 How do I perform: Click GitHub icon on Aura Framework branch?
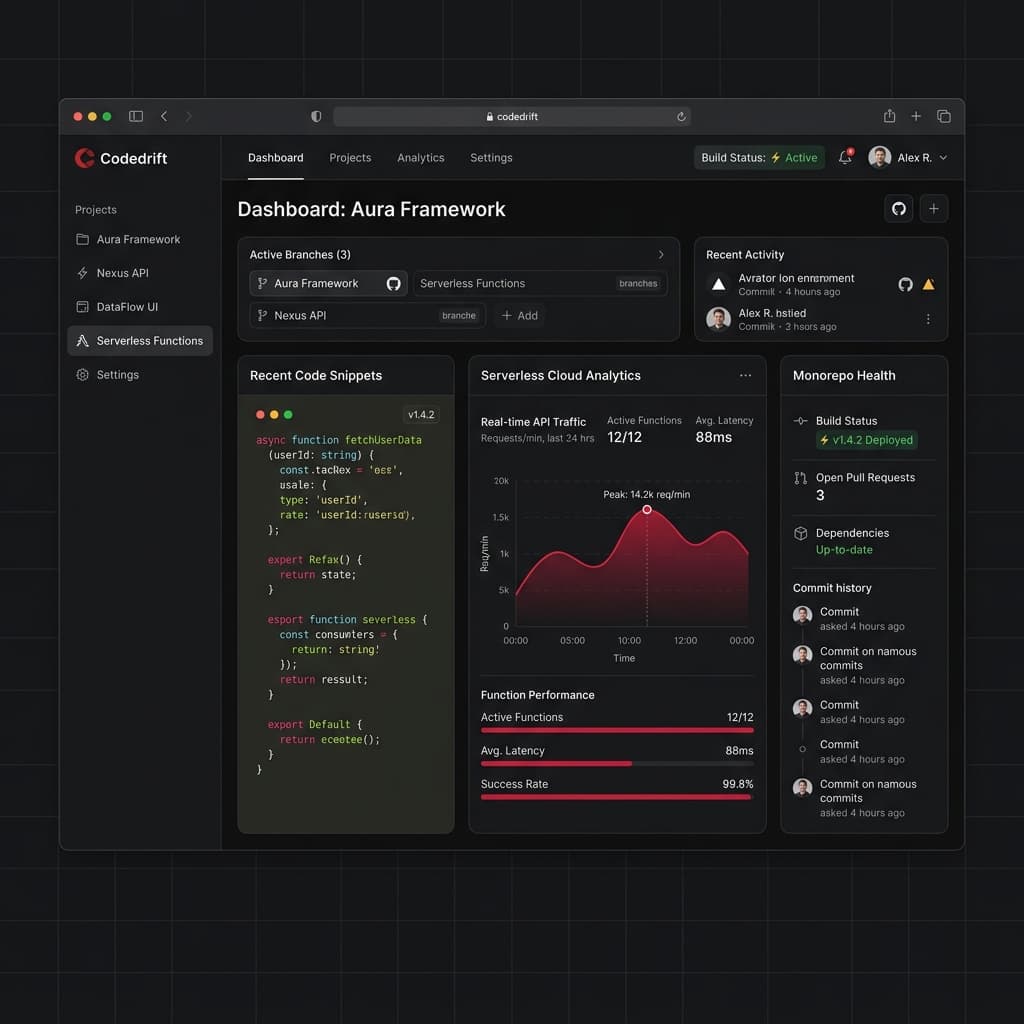(393, 283)
